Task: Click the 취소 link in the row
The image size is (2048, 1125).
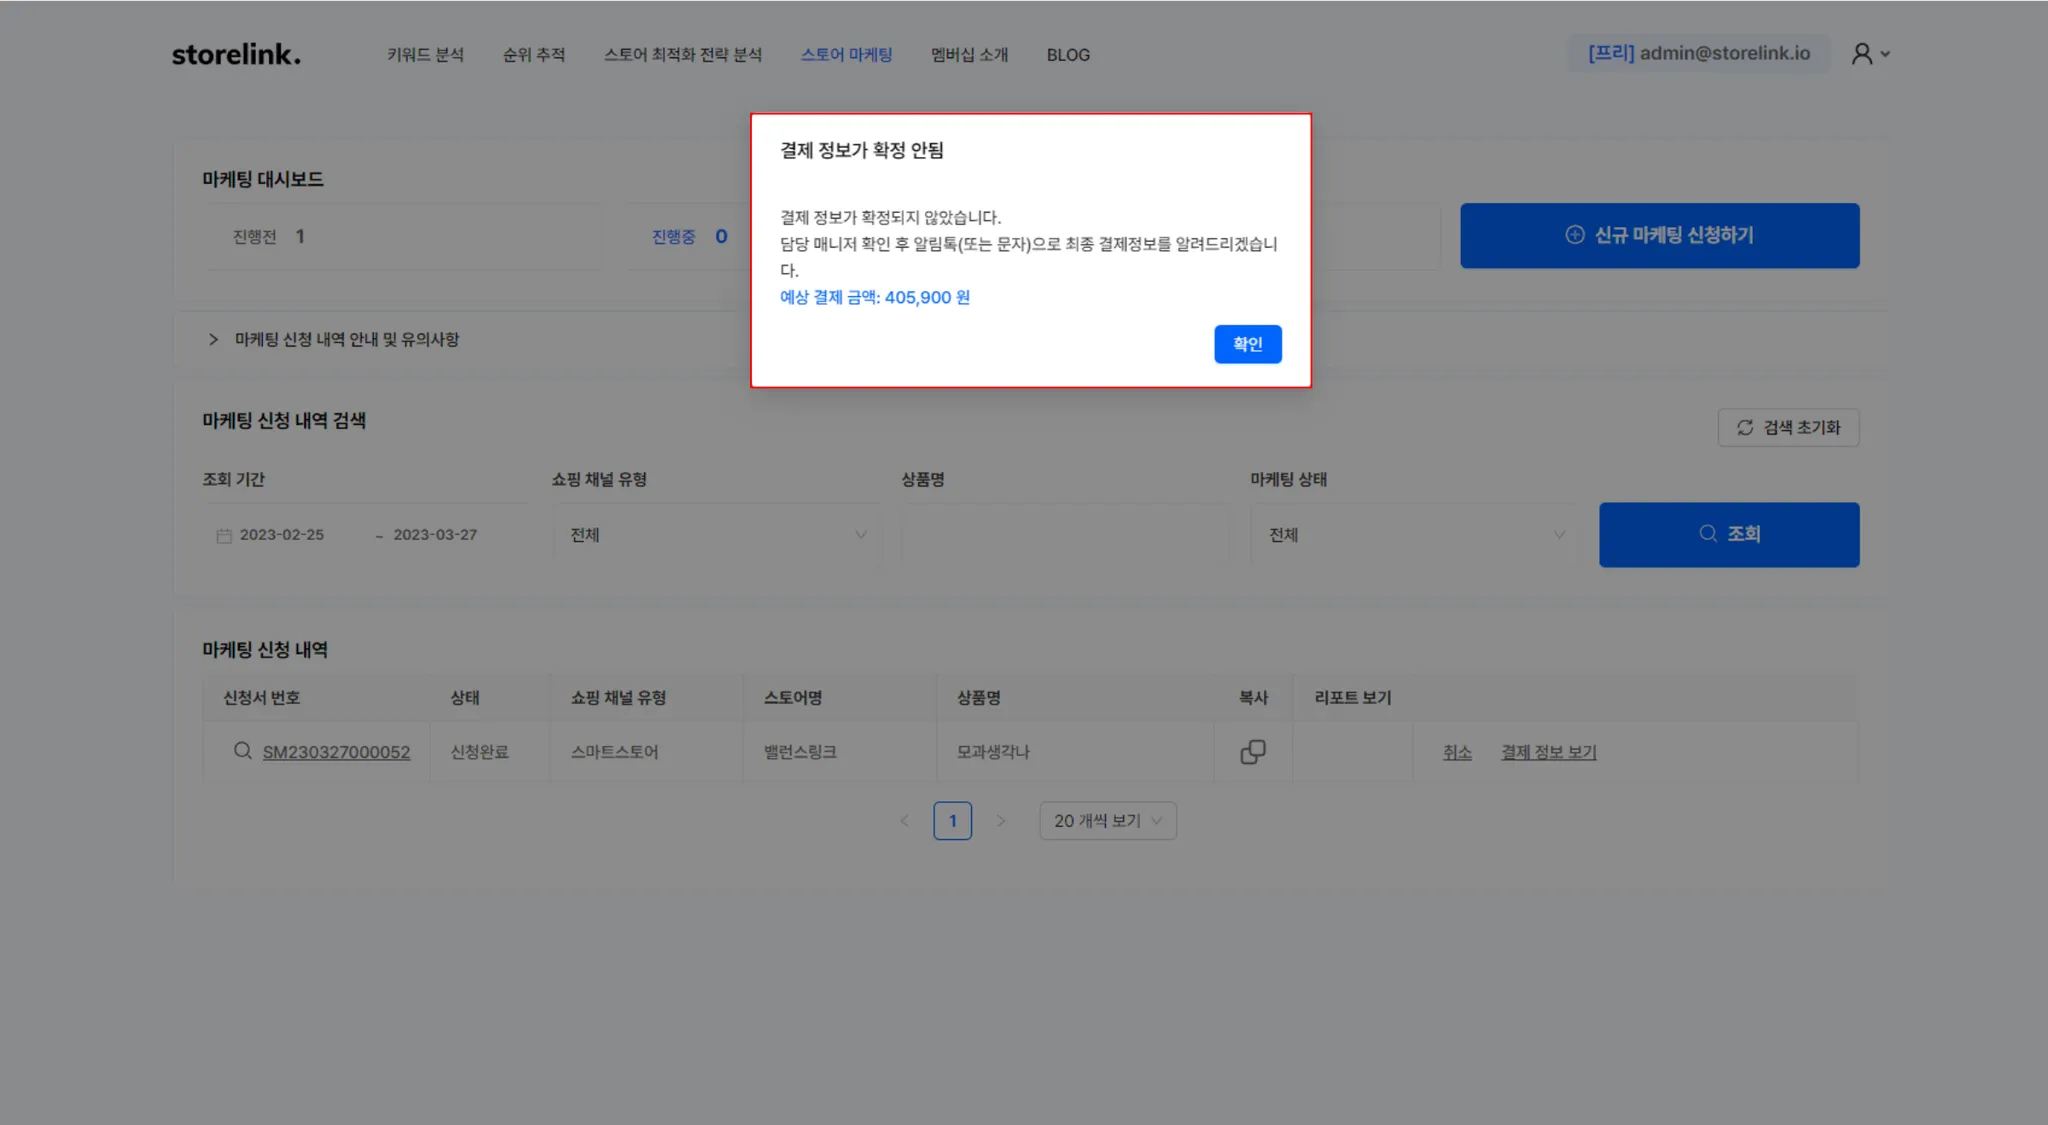Action: coord(1457,752)
